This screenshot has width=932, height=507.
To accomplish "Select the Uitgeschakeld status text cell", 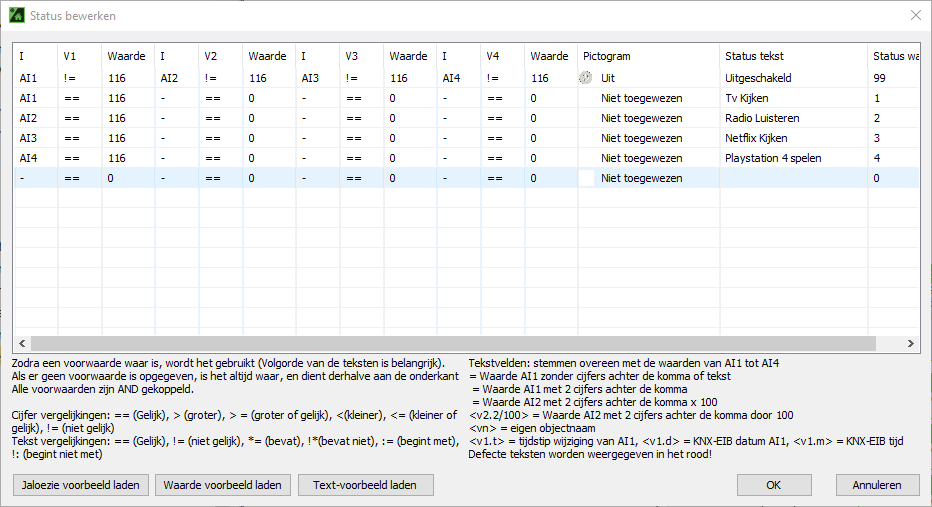I will [x=794, y=78].
